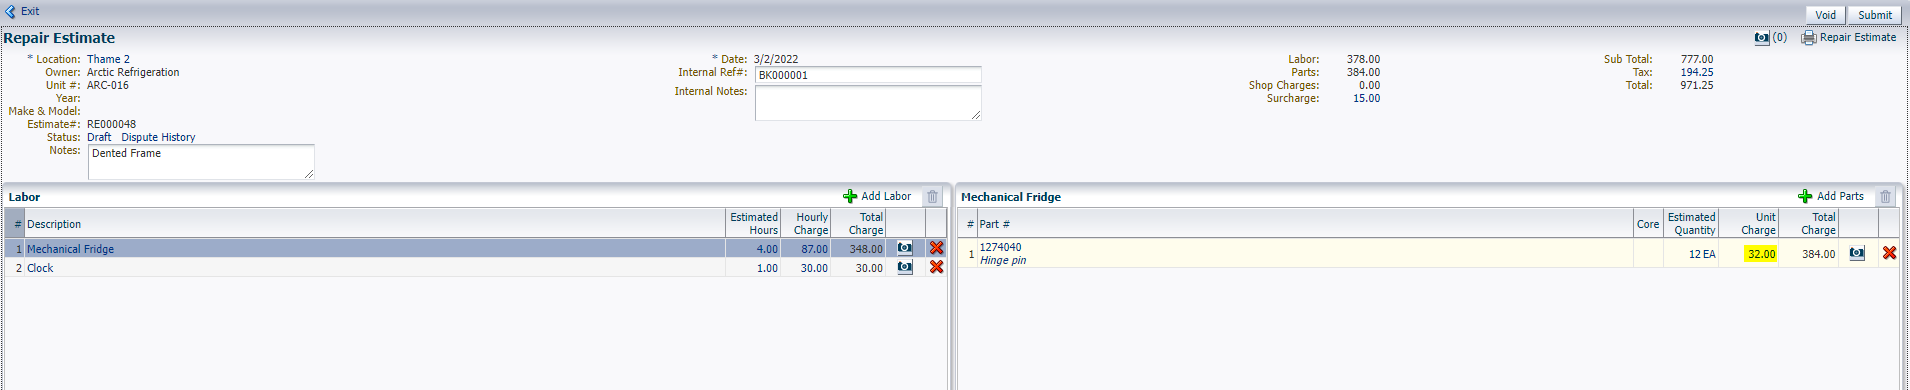Click highlighted unit charge 32.00 cell
The height and width of the screenshot is (390, 1910).
pyautogui.click(x=1761, y=254)
